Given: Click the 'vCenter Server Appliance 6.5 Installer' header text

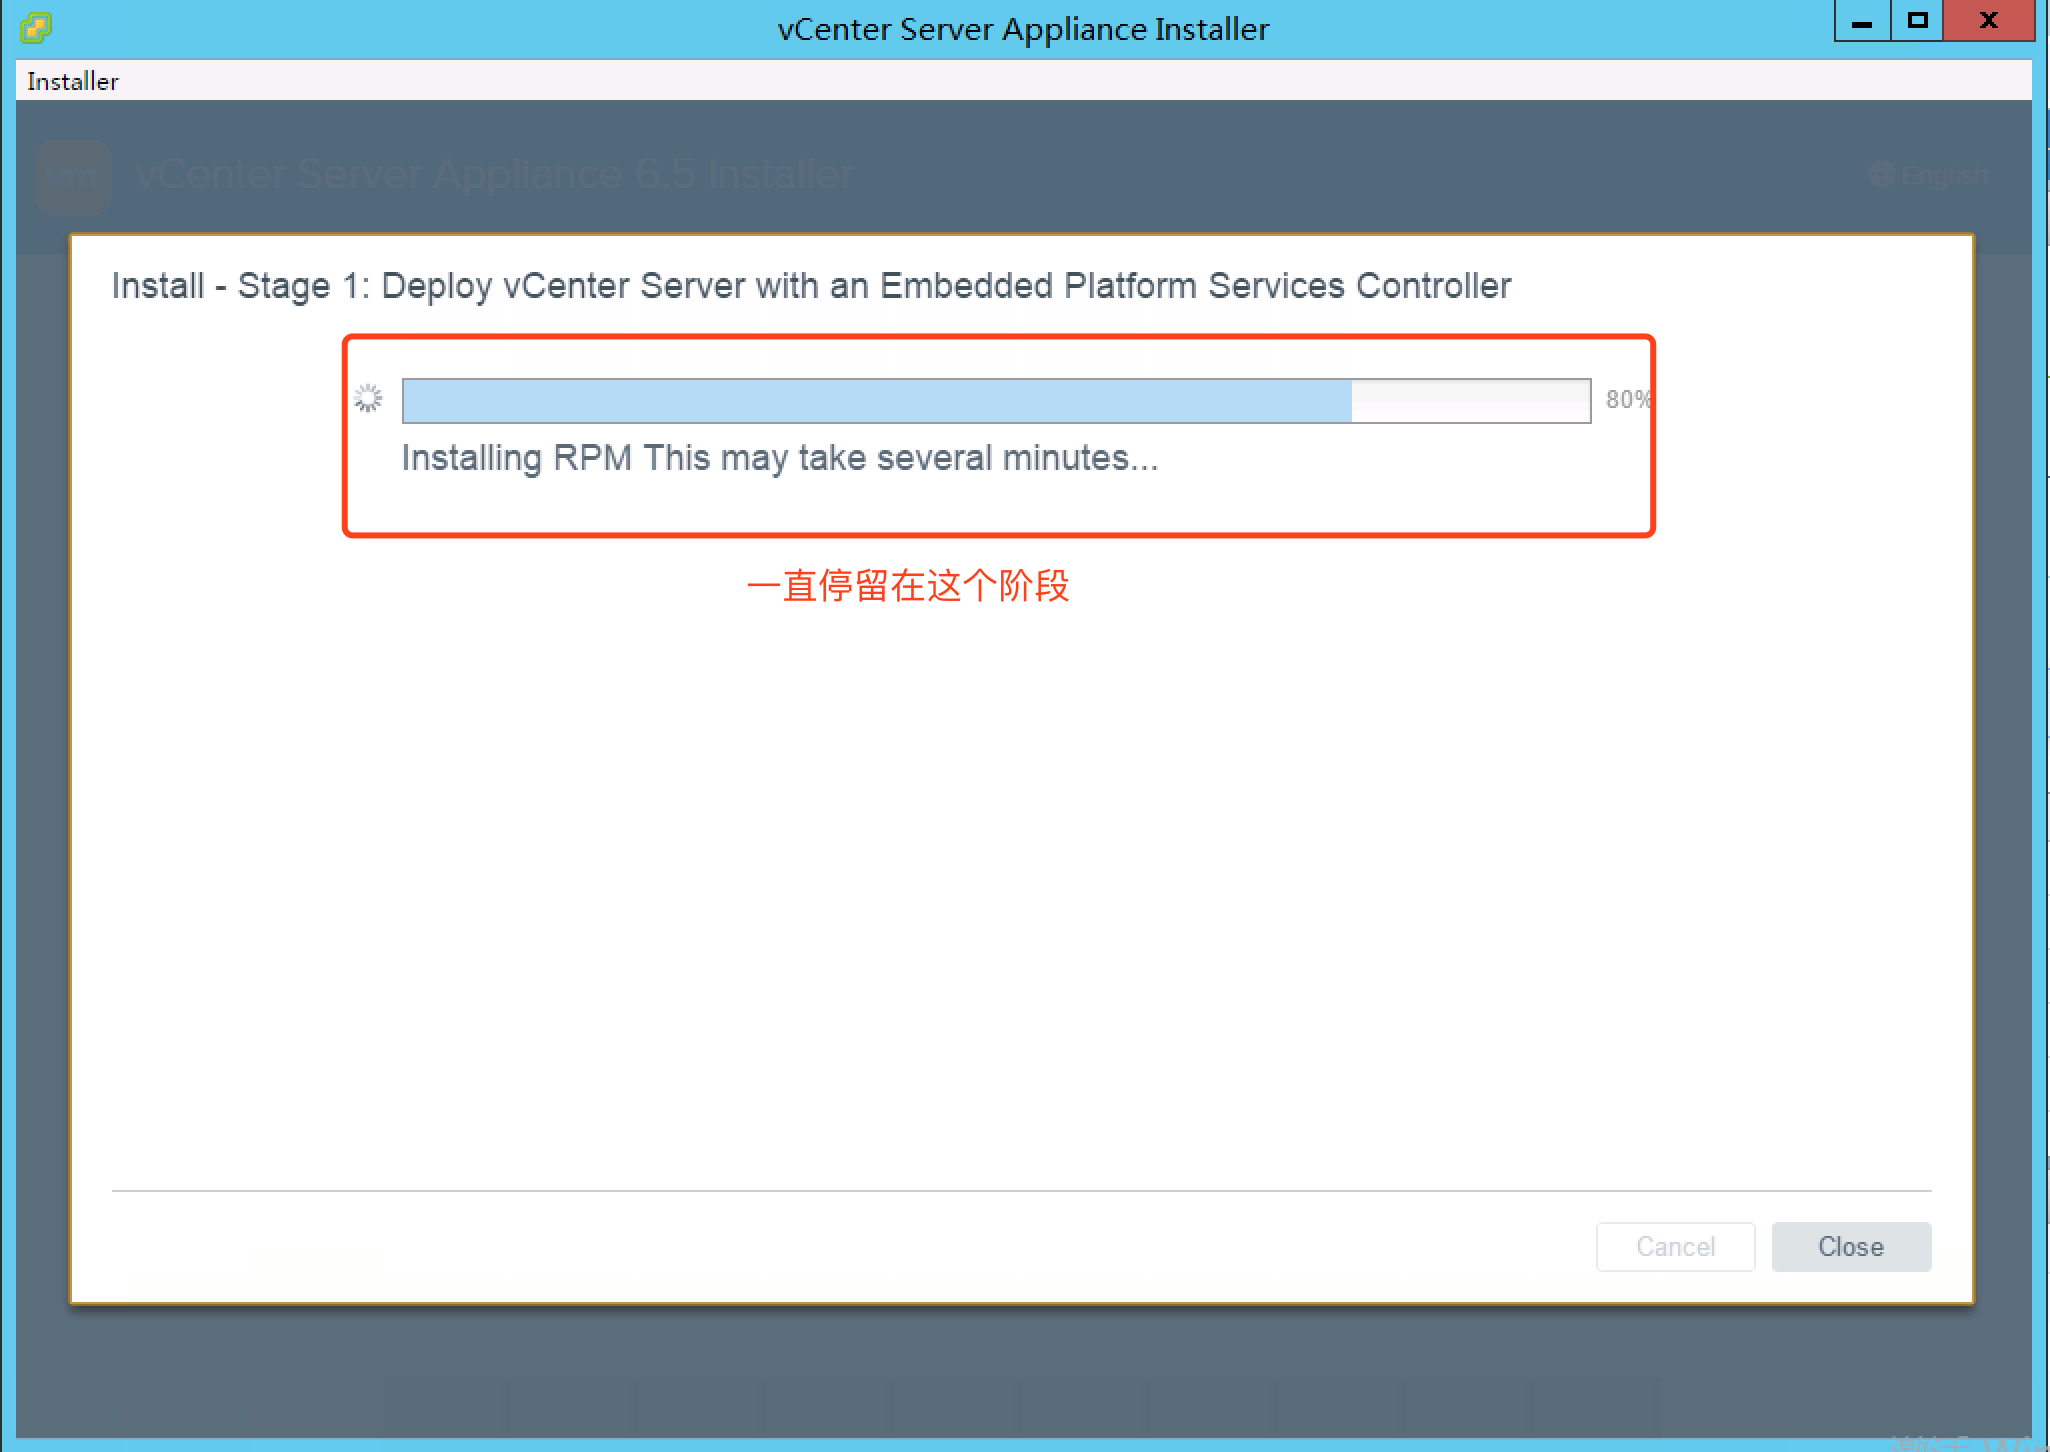Looking at the screenshot, I should click(x=494, y=175).
